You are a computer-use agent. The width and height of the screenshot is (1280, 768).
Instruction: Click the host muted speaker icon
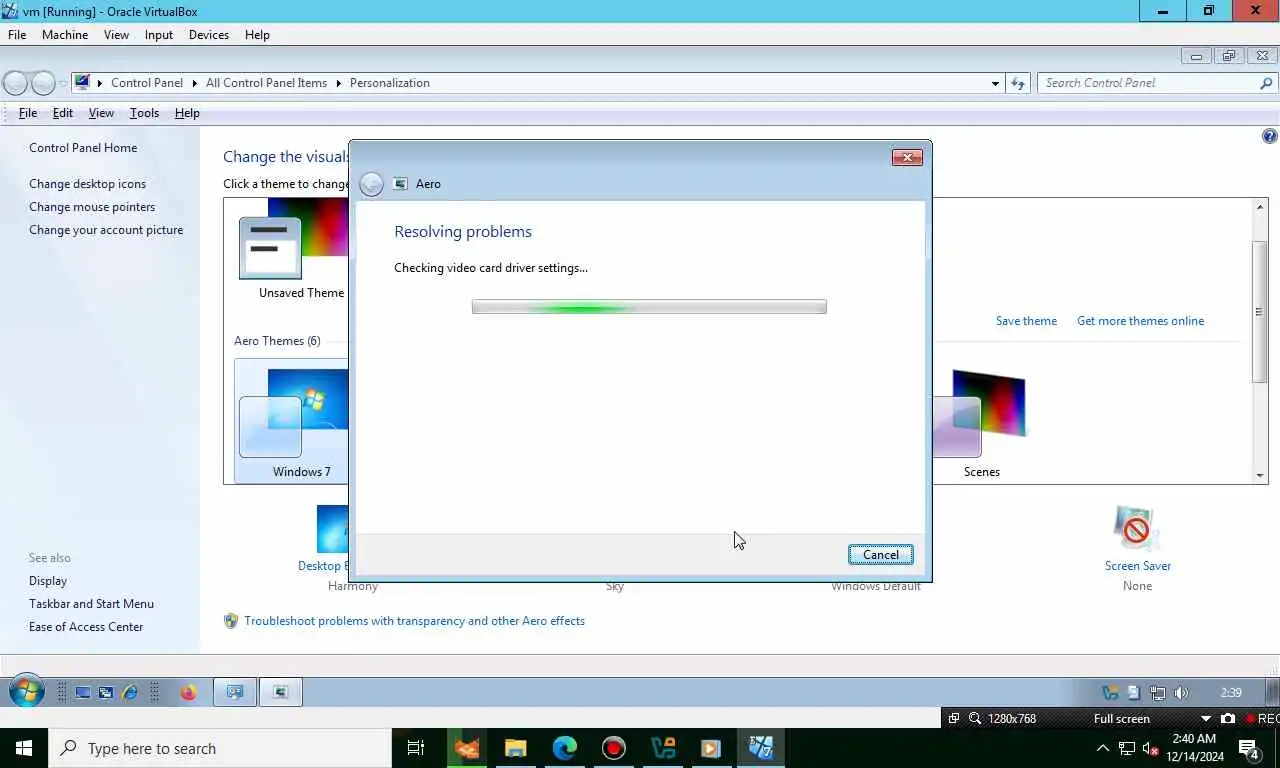tap(1150, 748)
